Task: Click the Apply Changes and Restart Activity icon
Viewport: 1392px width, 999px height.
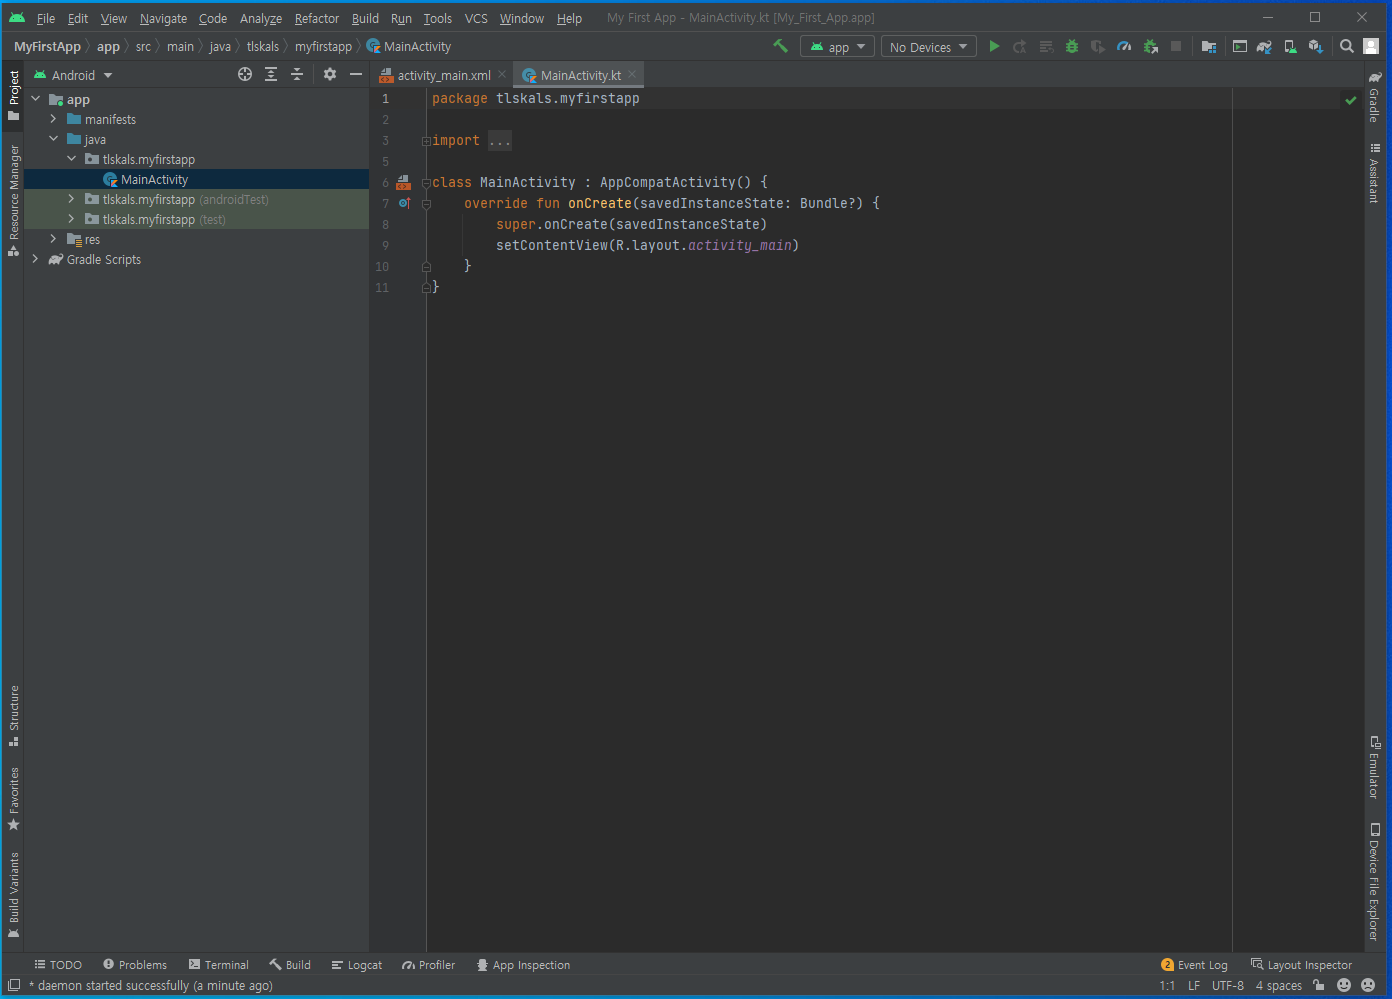Action: [1020, 46]
